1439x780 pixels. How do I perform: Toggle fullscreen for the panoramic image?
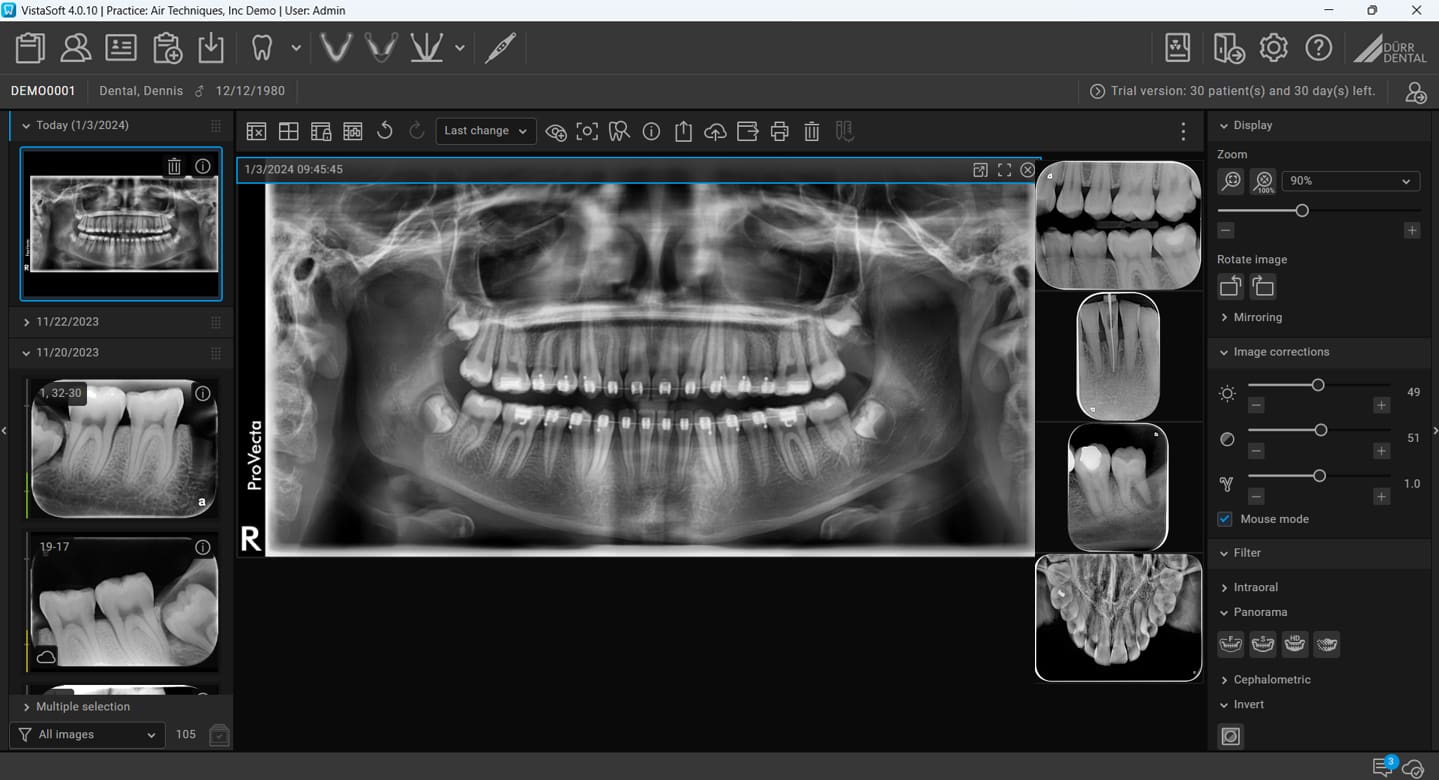click(x=1004, y=170)
